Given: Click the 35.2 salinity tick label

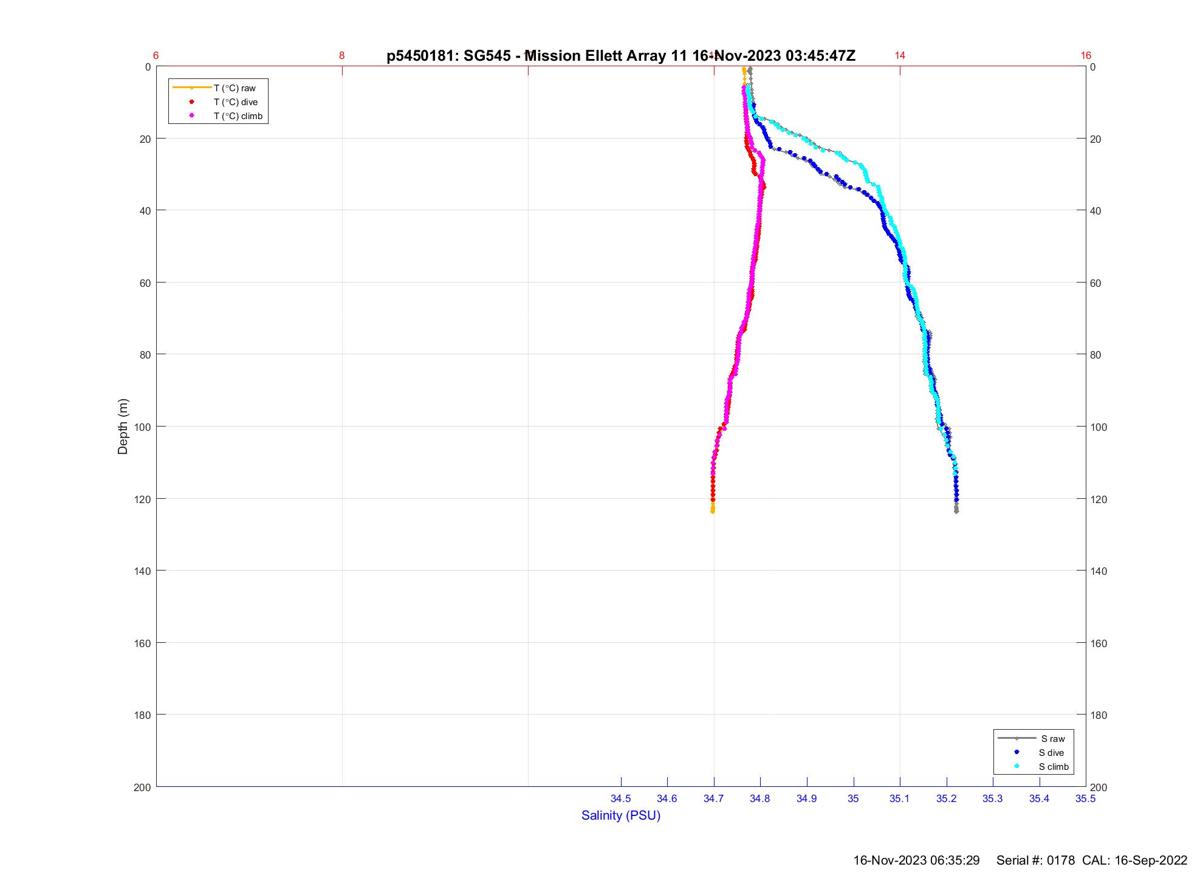Looking at the screenshot, I should [x=946, y=798].
